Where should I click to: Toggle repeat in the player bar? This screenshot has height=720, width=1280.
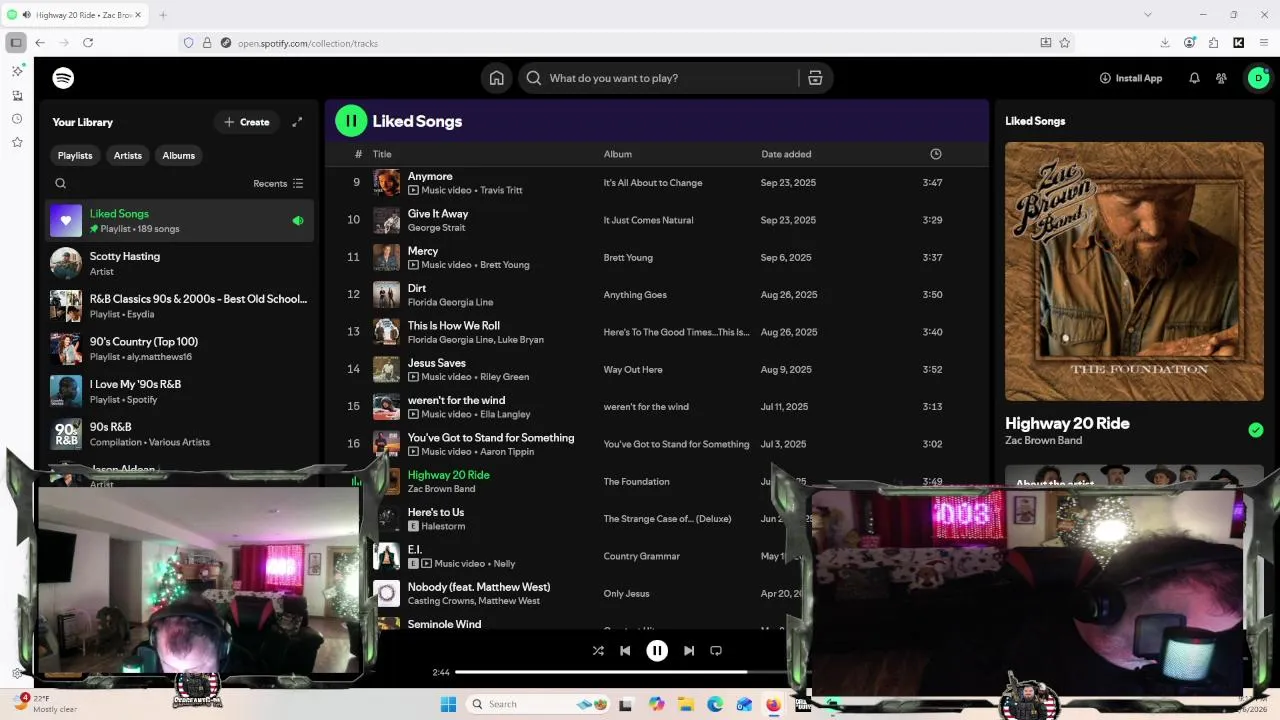click(716, 651)
